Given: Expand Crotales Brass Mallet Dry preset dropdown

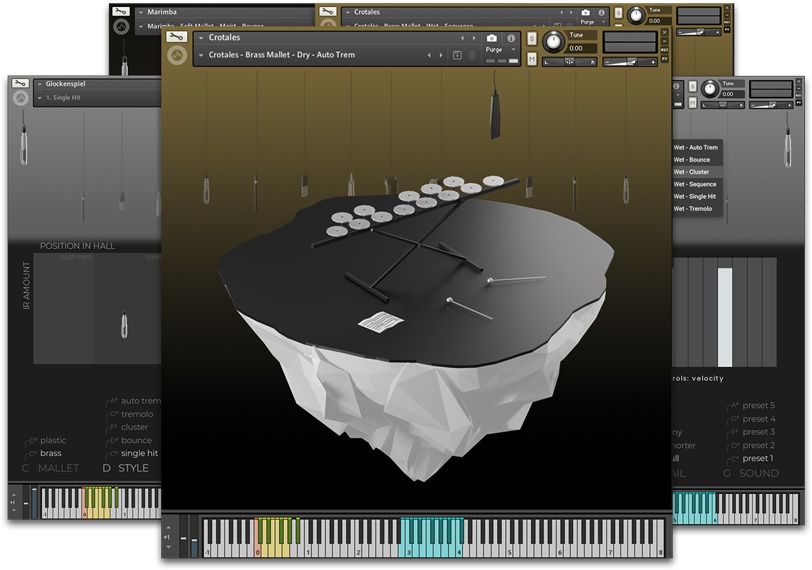Looking at the screenshot, I should pyautogui.click(x=201, y=55).
